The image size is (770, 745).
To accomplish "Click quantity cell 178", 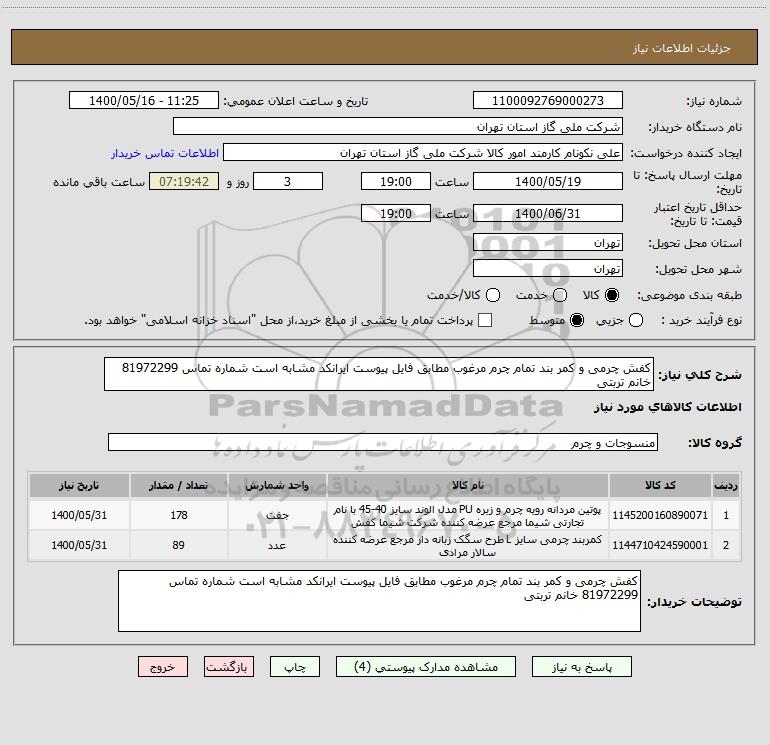I will 179,515.
